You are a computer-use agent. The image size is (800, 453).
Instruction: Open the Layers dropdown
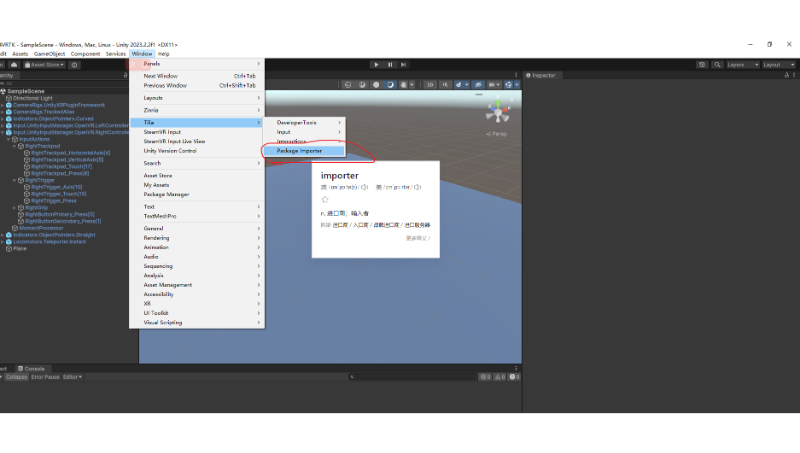click(x=742, y=65)
